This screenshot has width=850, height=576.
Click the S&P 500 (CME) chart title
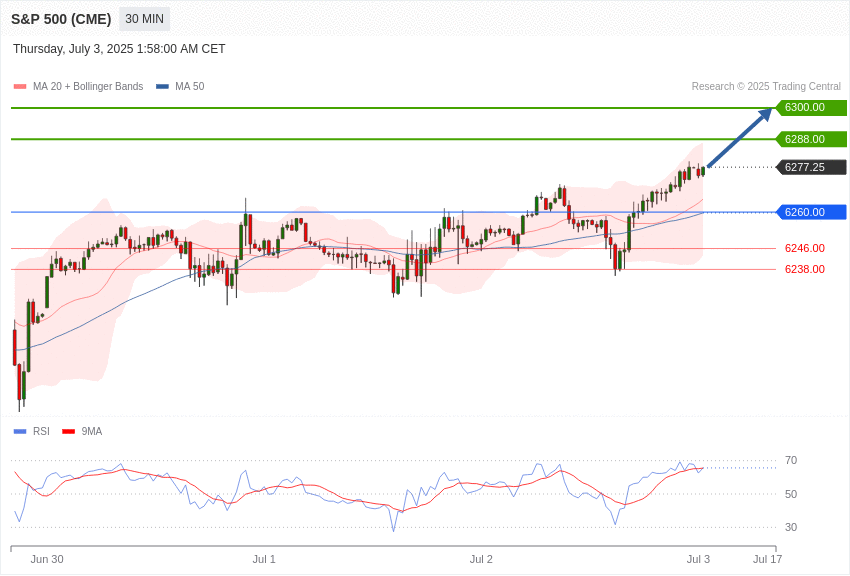pos(61,19)
